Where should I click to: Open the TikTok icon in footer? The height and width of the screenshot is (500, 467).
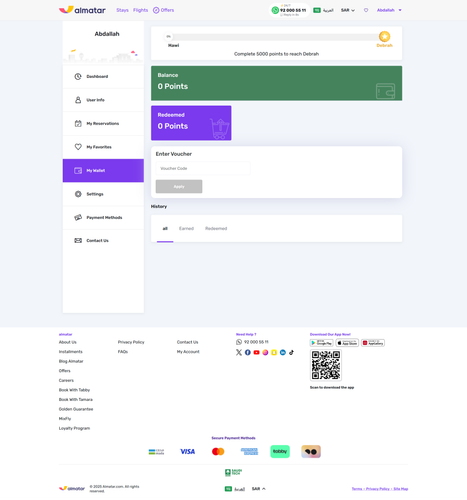tap(291, 352)
